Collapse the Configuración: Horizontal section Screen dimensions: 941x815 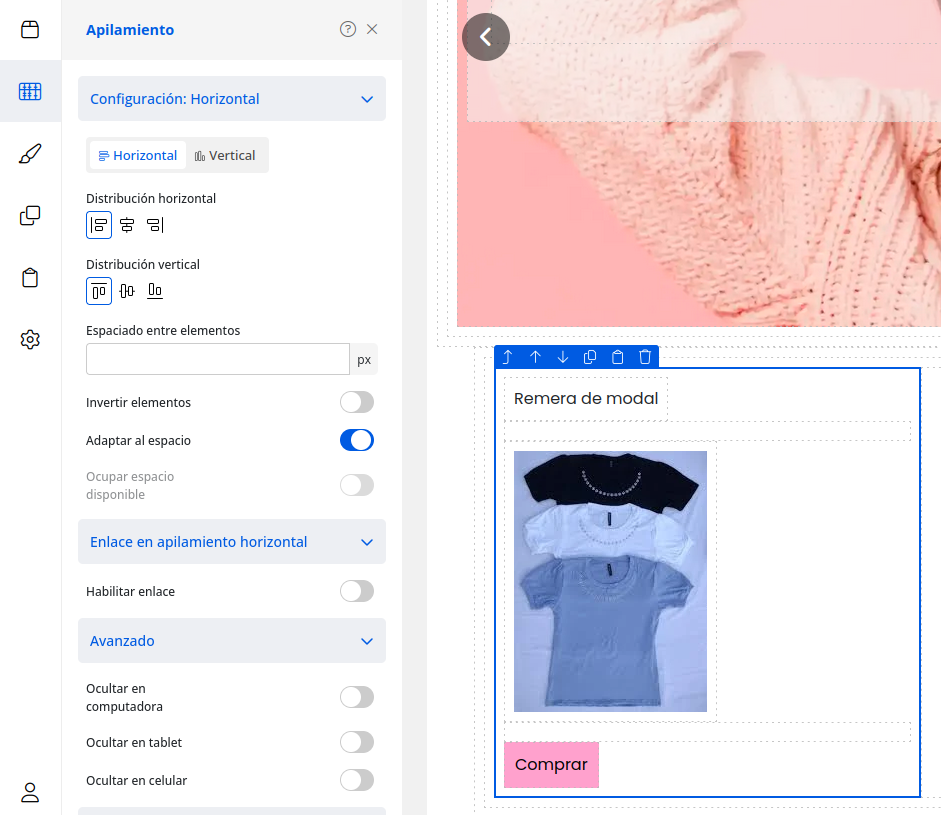[366, 99]
